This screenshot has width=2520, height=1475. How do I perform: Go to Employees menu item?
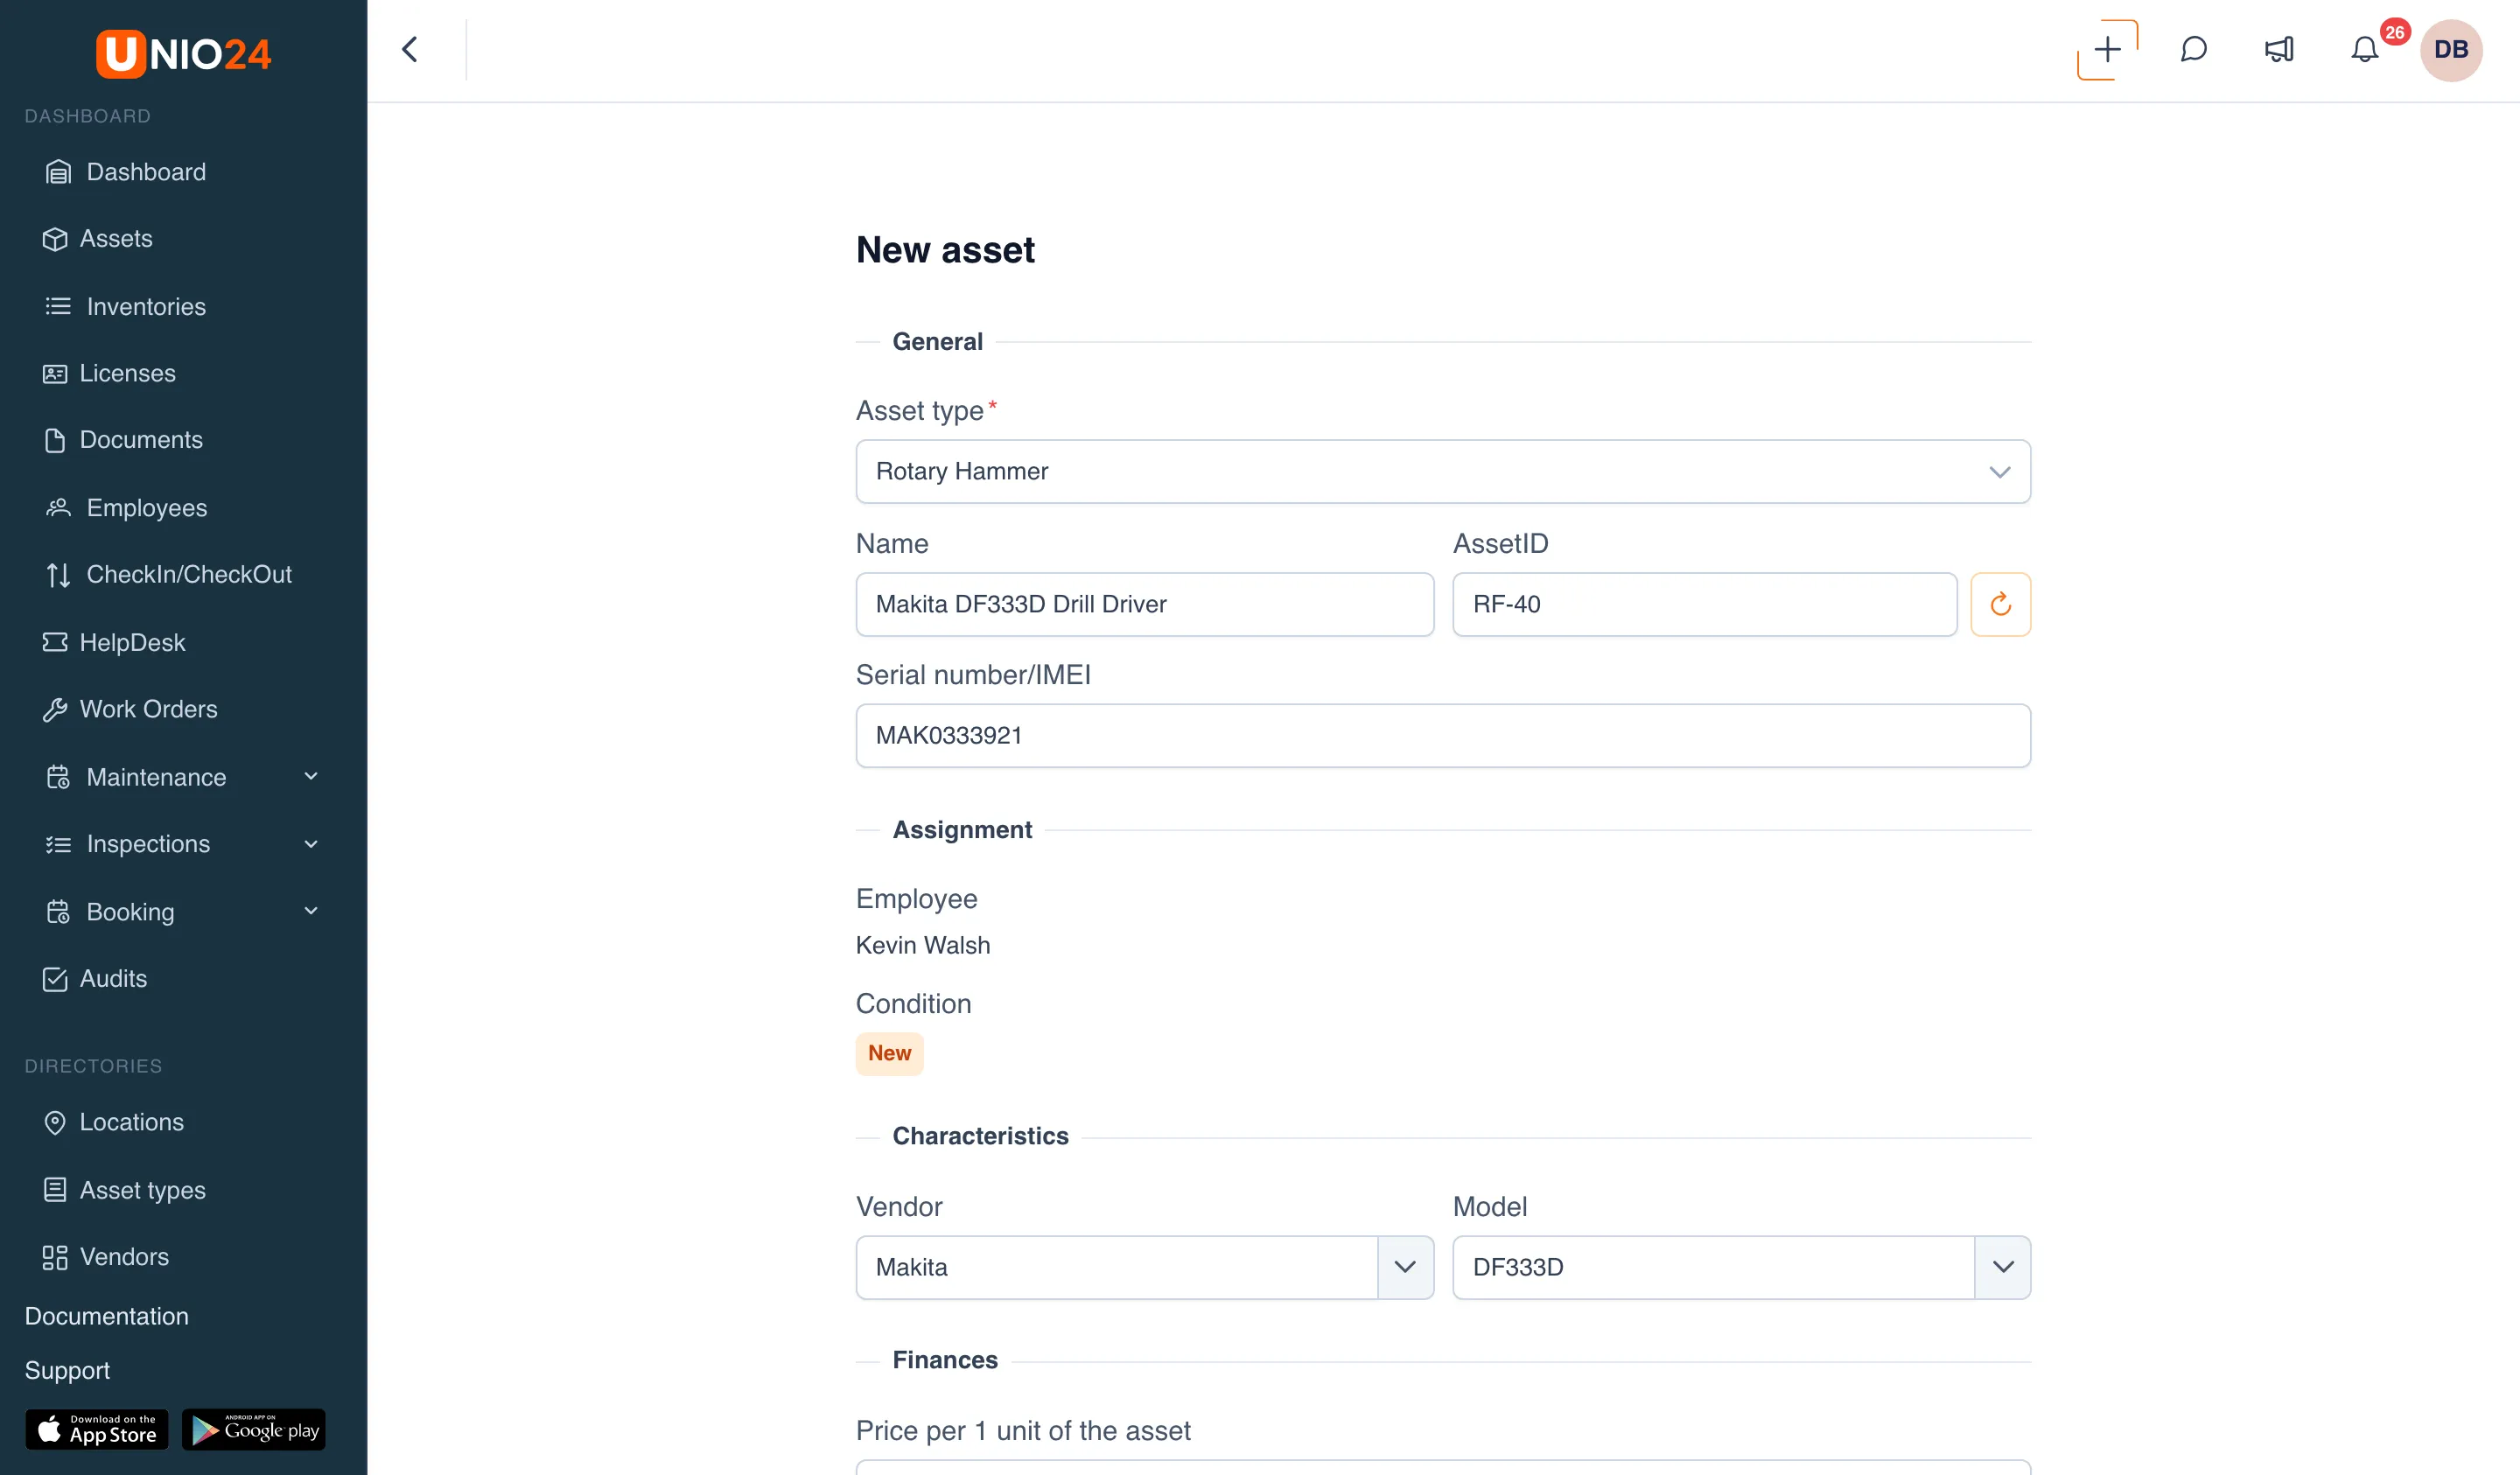click(147, 508)
